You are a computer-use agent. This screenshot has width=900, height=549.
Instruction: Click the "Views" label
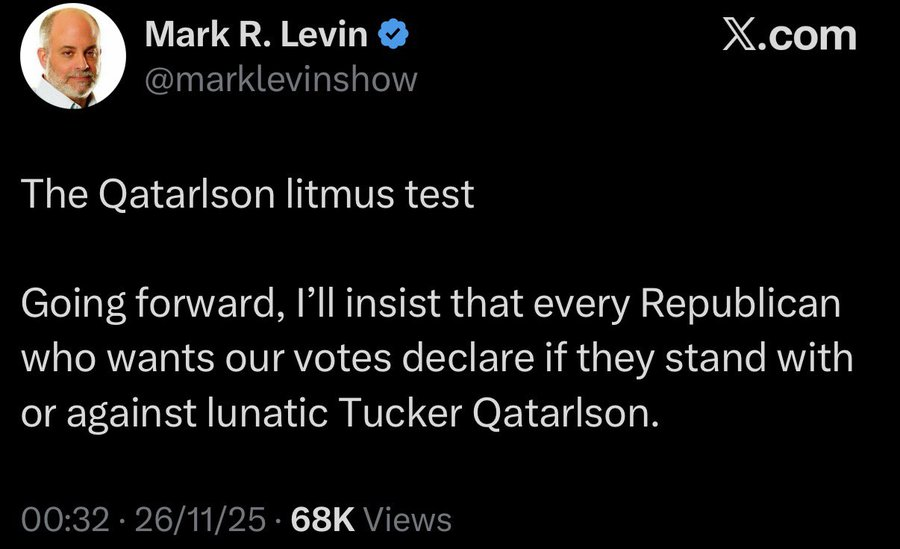(x=408, y=519)
